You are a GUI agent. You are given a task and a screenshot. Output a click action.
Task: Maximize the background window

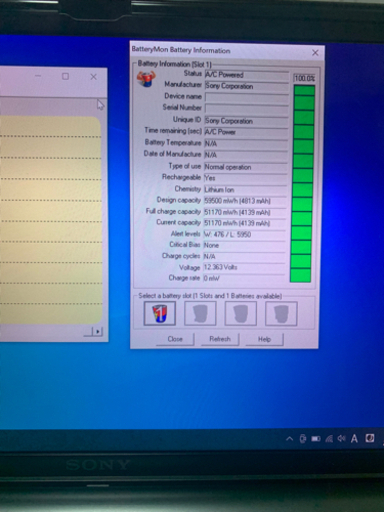pos(65,76)
